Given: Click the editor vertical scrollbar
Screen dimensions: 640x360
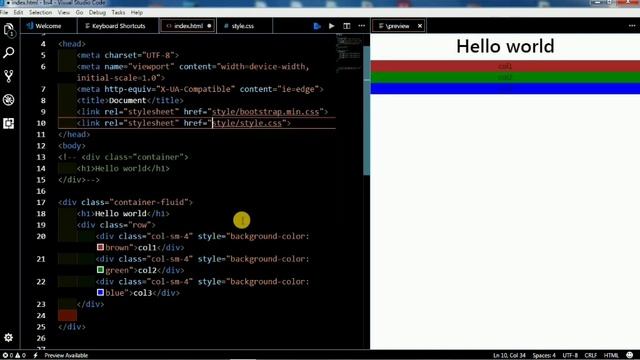Looking at the screenshot, I should [367, 110].
